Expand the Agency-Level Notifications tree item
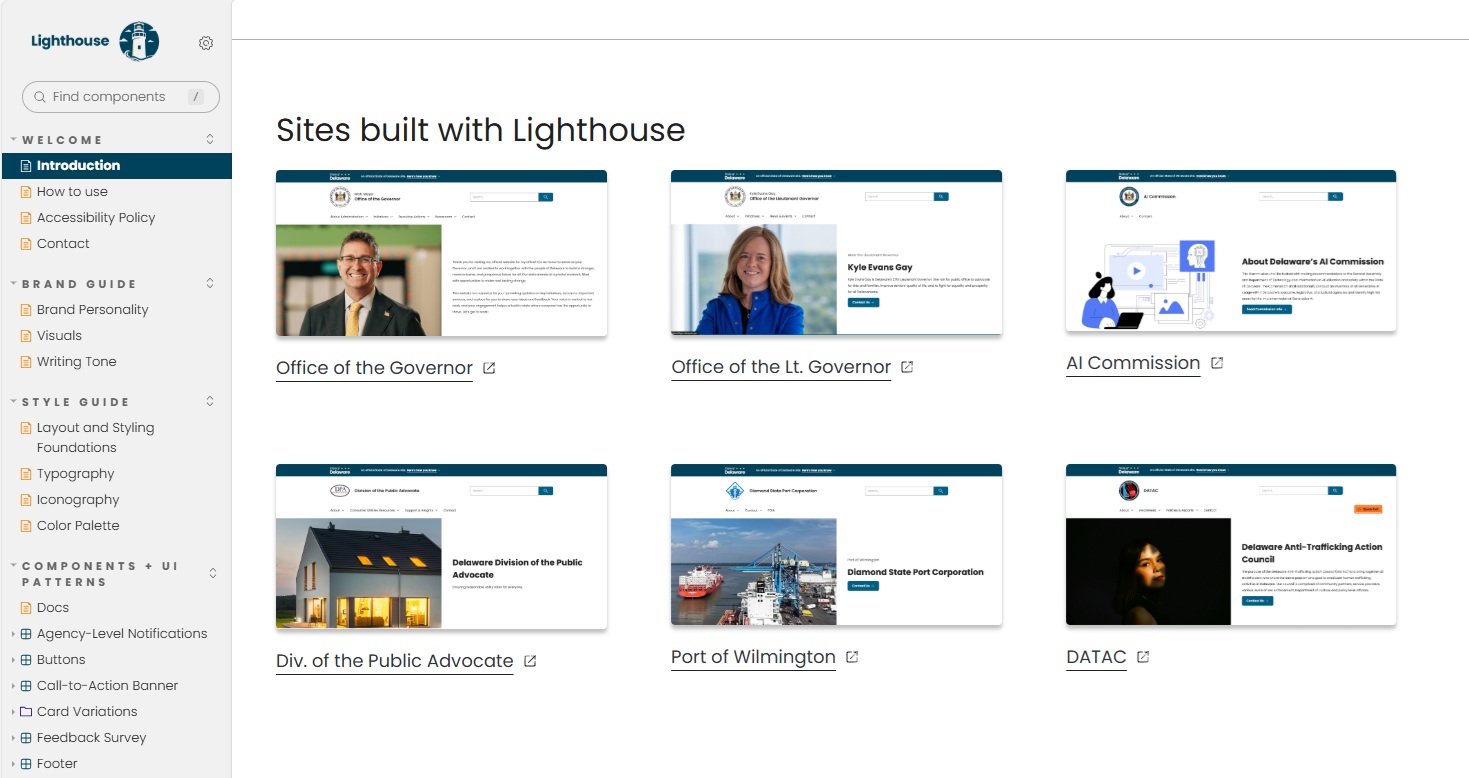The width and height of the screenshot is (1469, 778). [13, 634]
